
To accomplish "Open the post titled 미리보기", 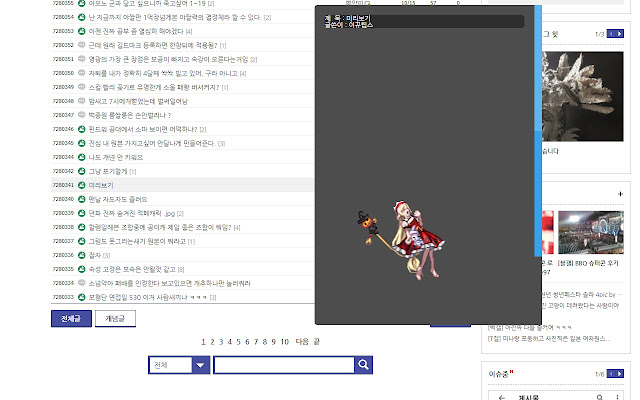I will pos(101,185).
